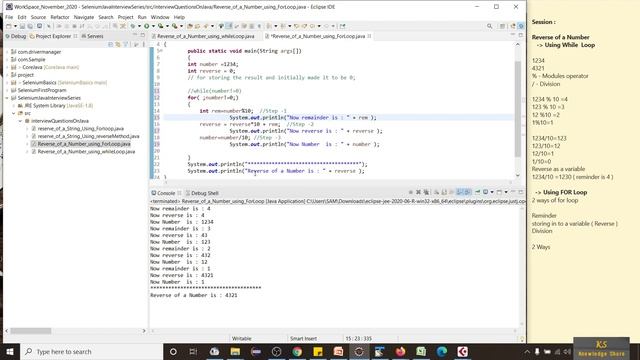The width and height of the screenshot is (640, 360).
Task: Open the Open Console dropdown arrow
Action: (x=506, y=192)
